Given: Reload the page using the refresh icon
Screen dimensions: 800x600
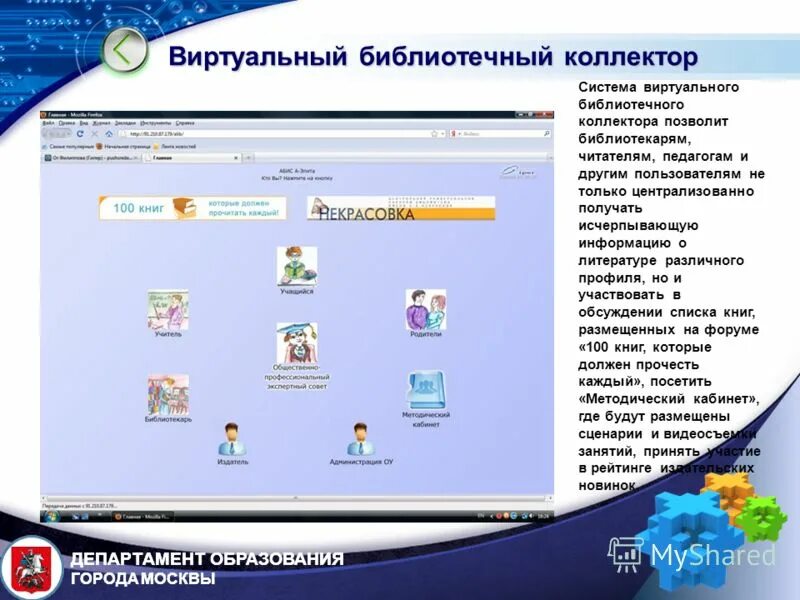Looking at the screenshot, I should pos(80,133).
